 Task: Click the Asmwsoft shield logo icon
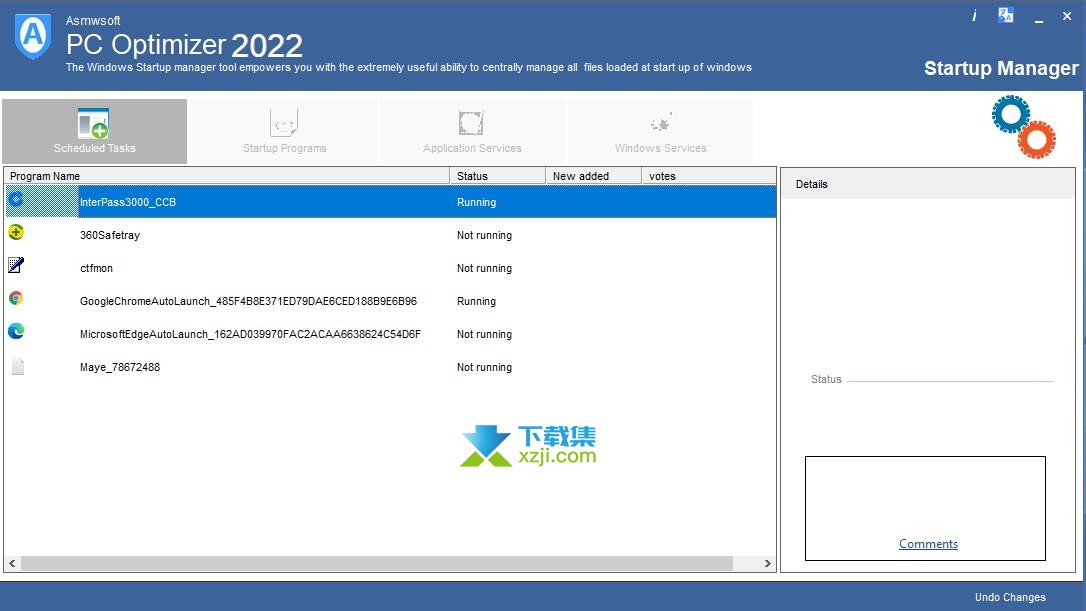coord(33,36)
